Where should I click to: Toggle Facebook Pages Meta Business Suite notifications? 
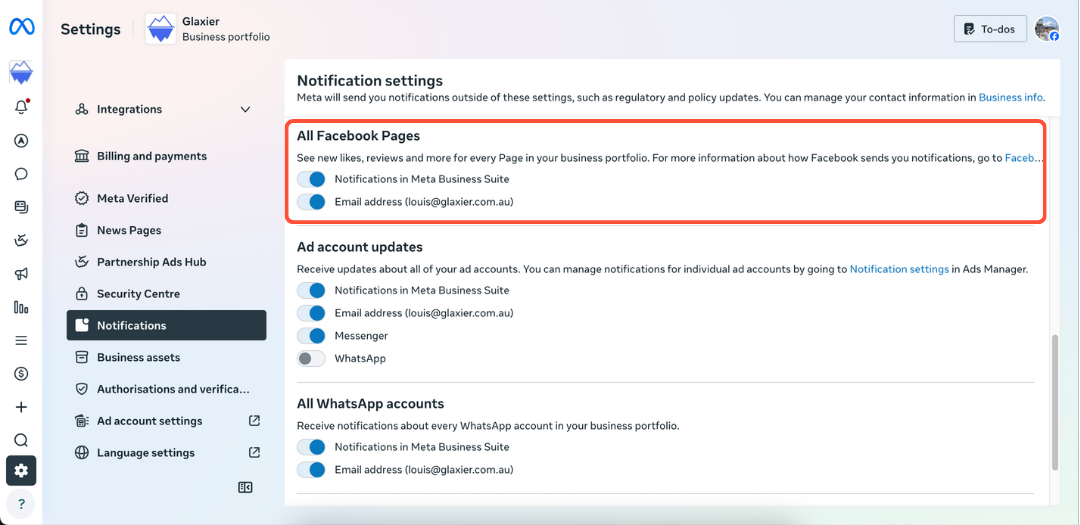[311, 179]
